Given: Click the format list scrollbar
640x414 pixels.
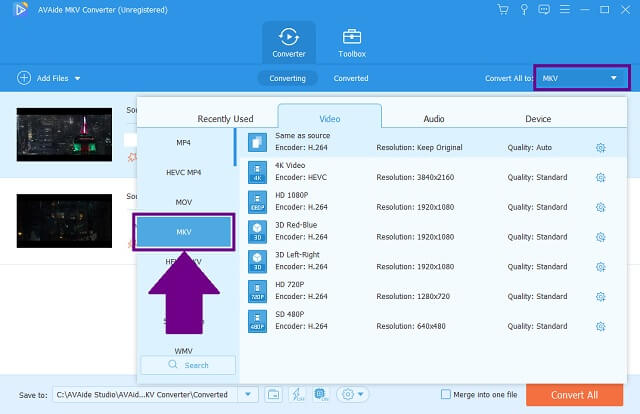Looking at the screenshot, I should [235, 147].
